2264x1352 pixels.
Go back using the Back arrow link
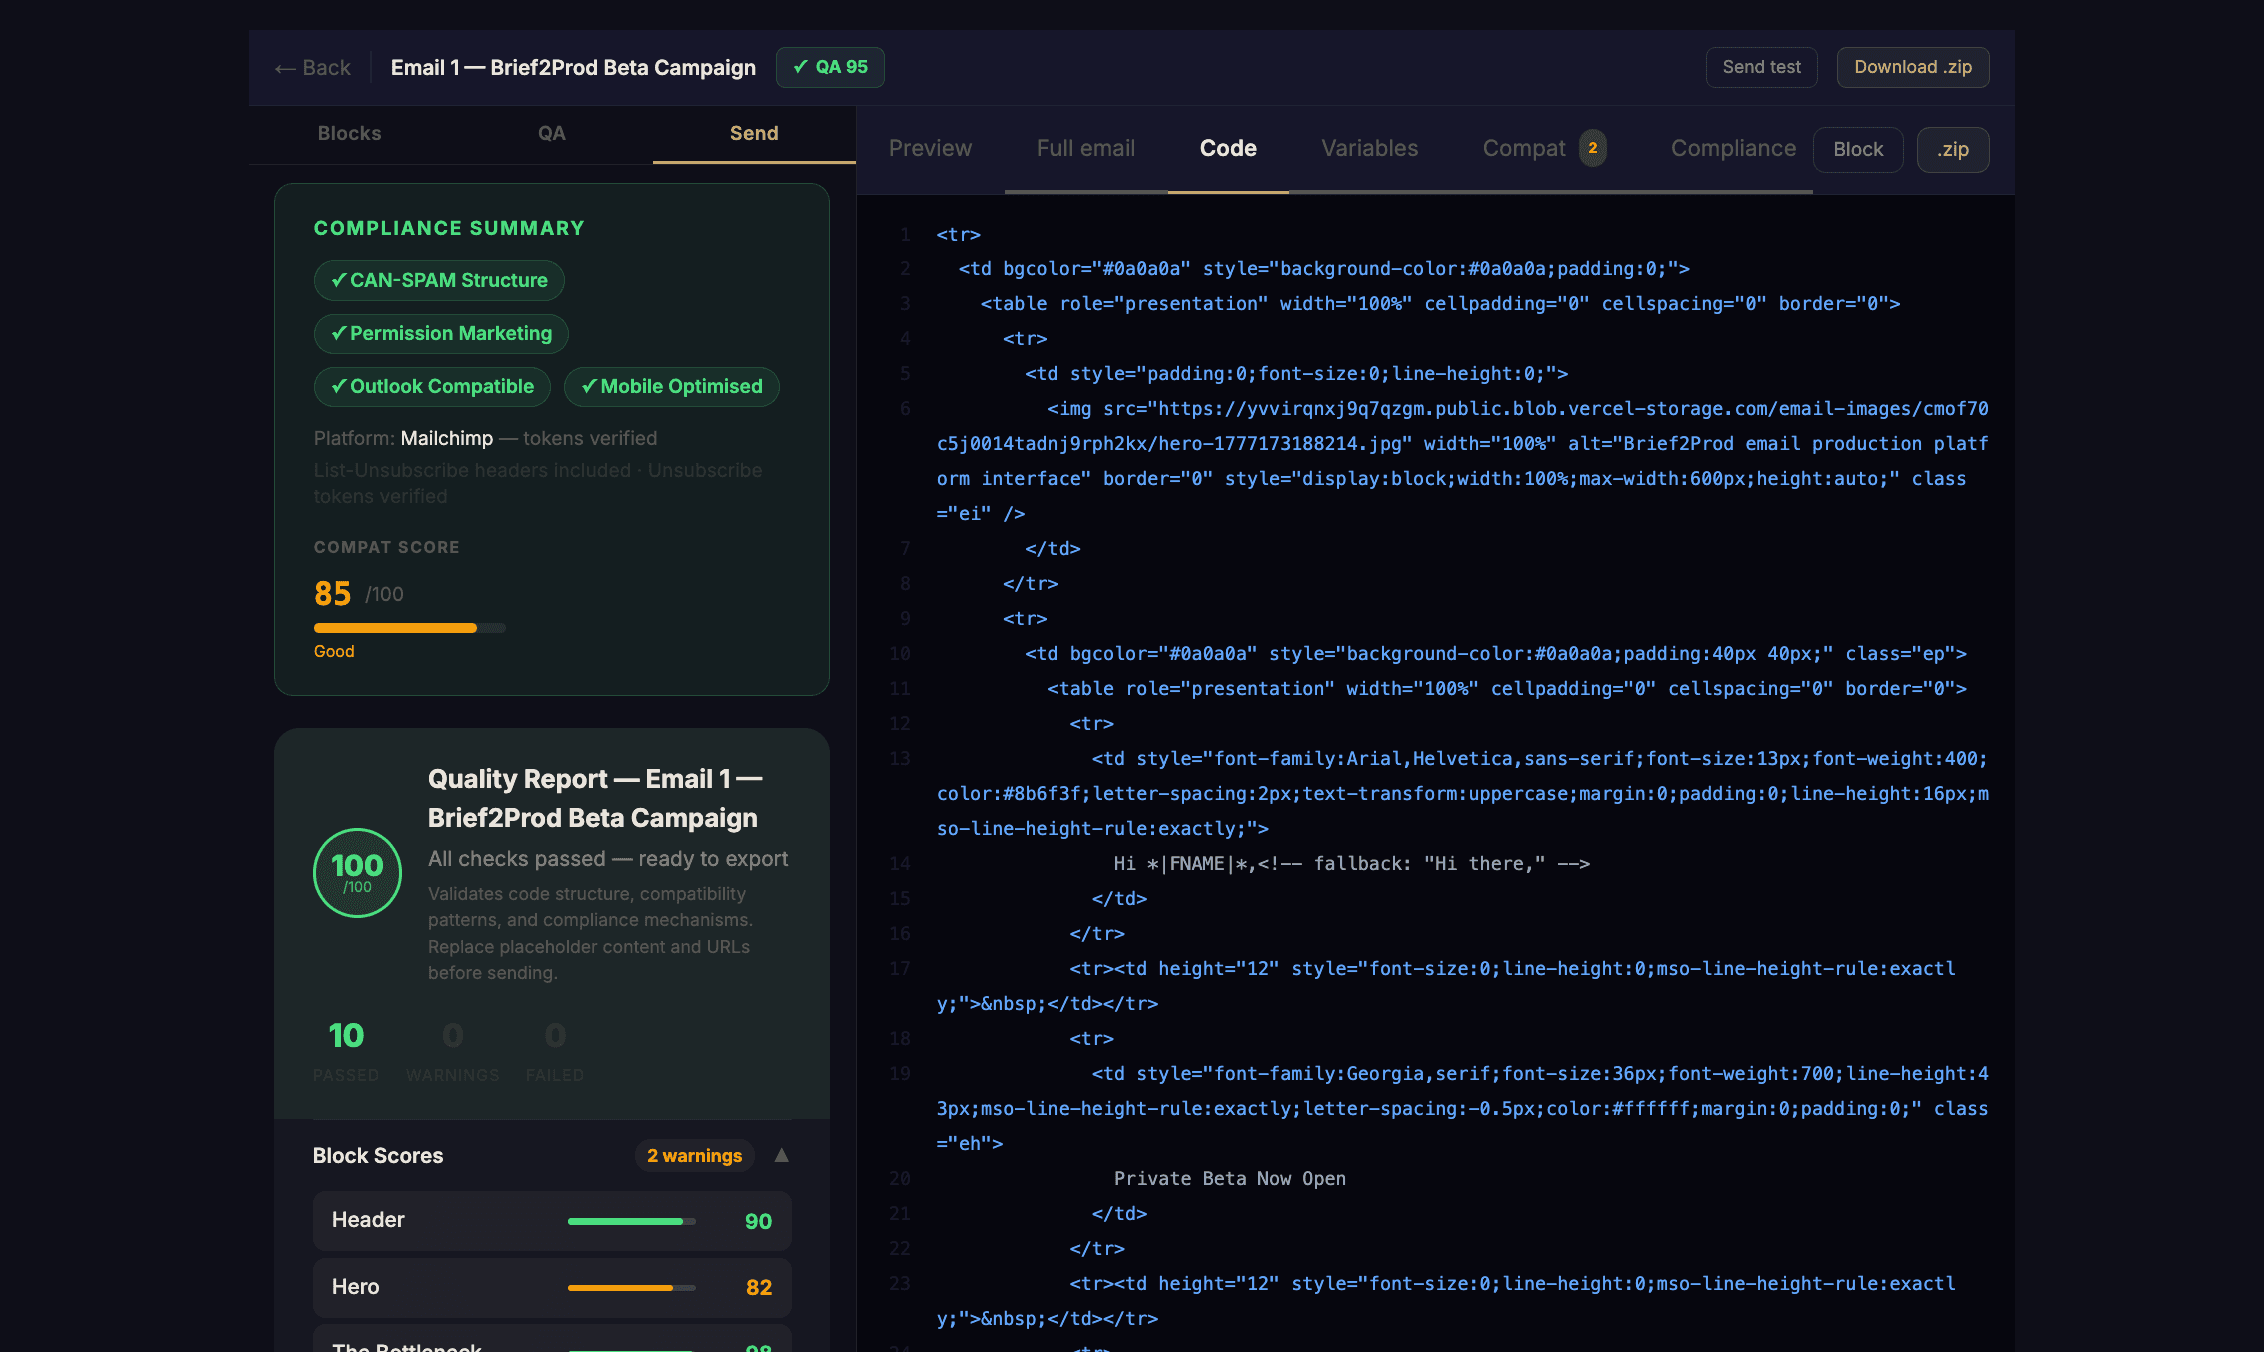point(312,68)
